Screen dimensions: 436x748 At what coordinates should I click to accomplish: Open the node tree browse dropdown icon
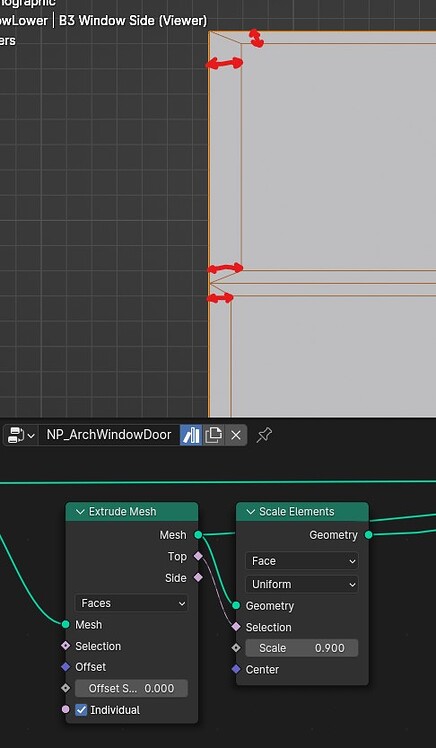[21, 435]
